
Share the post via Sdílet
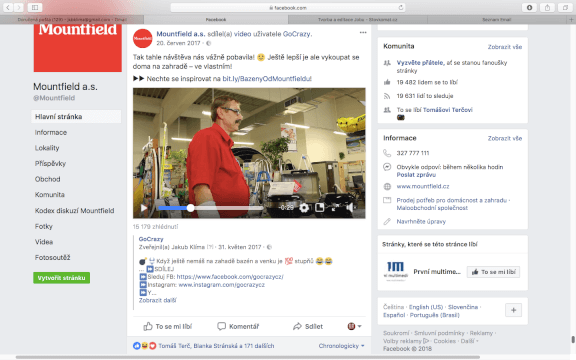pyautogui.click(x=308, y=326)
